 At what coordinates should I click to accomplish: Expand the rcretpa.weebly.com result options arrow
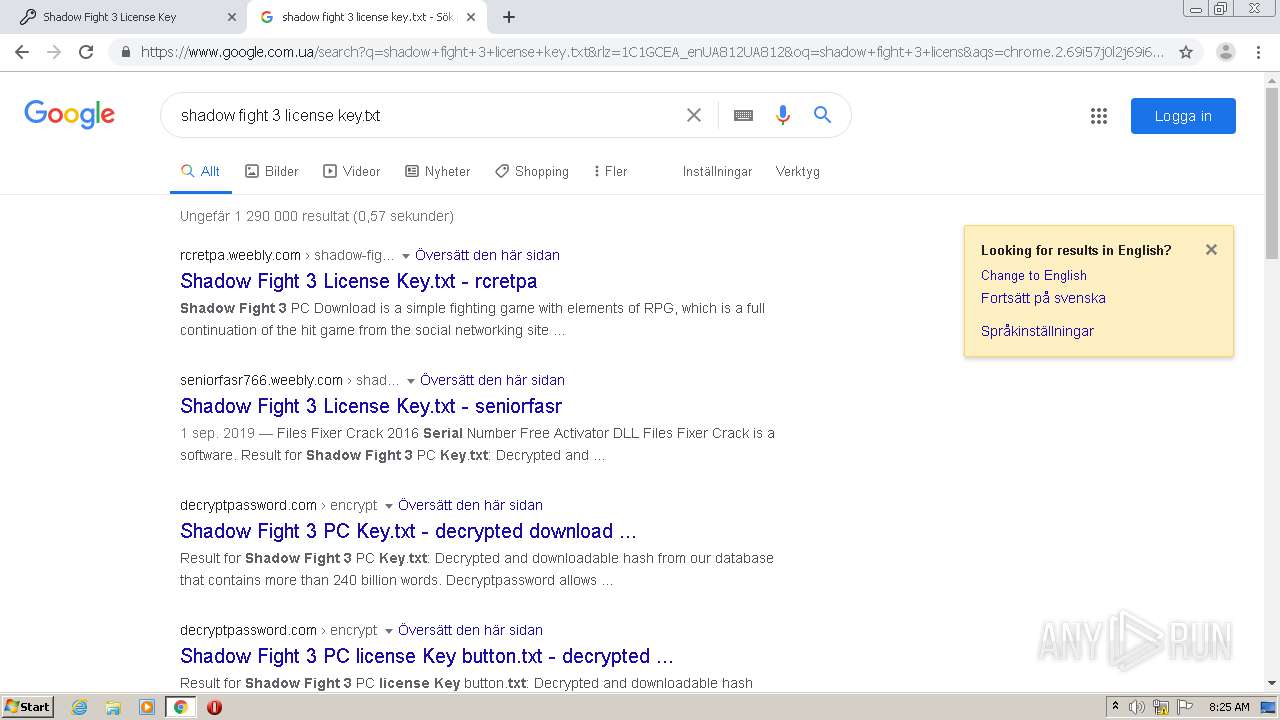[406, 256]
